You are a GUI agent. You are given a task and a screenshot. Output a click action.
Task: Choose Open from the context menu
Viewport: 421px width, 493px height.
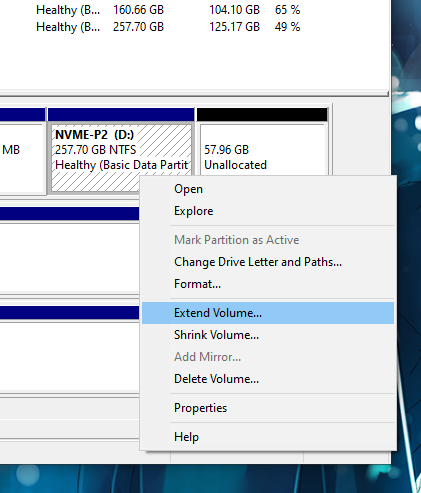[268, 189]
